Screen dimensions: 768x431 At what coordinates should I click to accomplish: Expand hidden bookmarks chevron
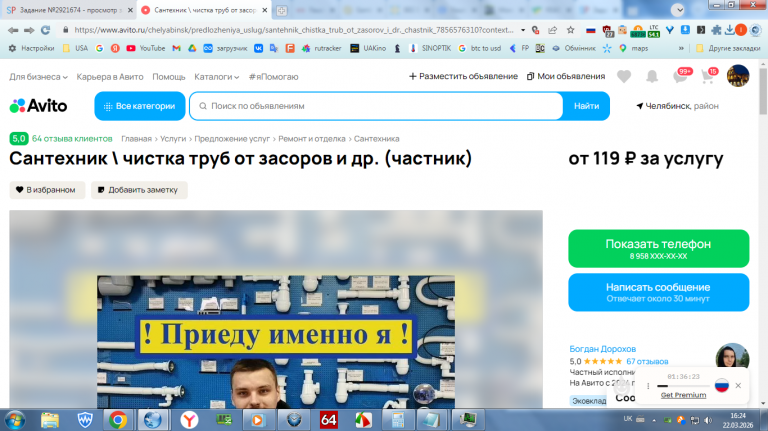pyautogui.click(x=681, y=48)
